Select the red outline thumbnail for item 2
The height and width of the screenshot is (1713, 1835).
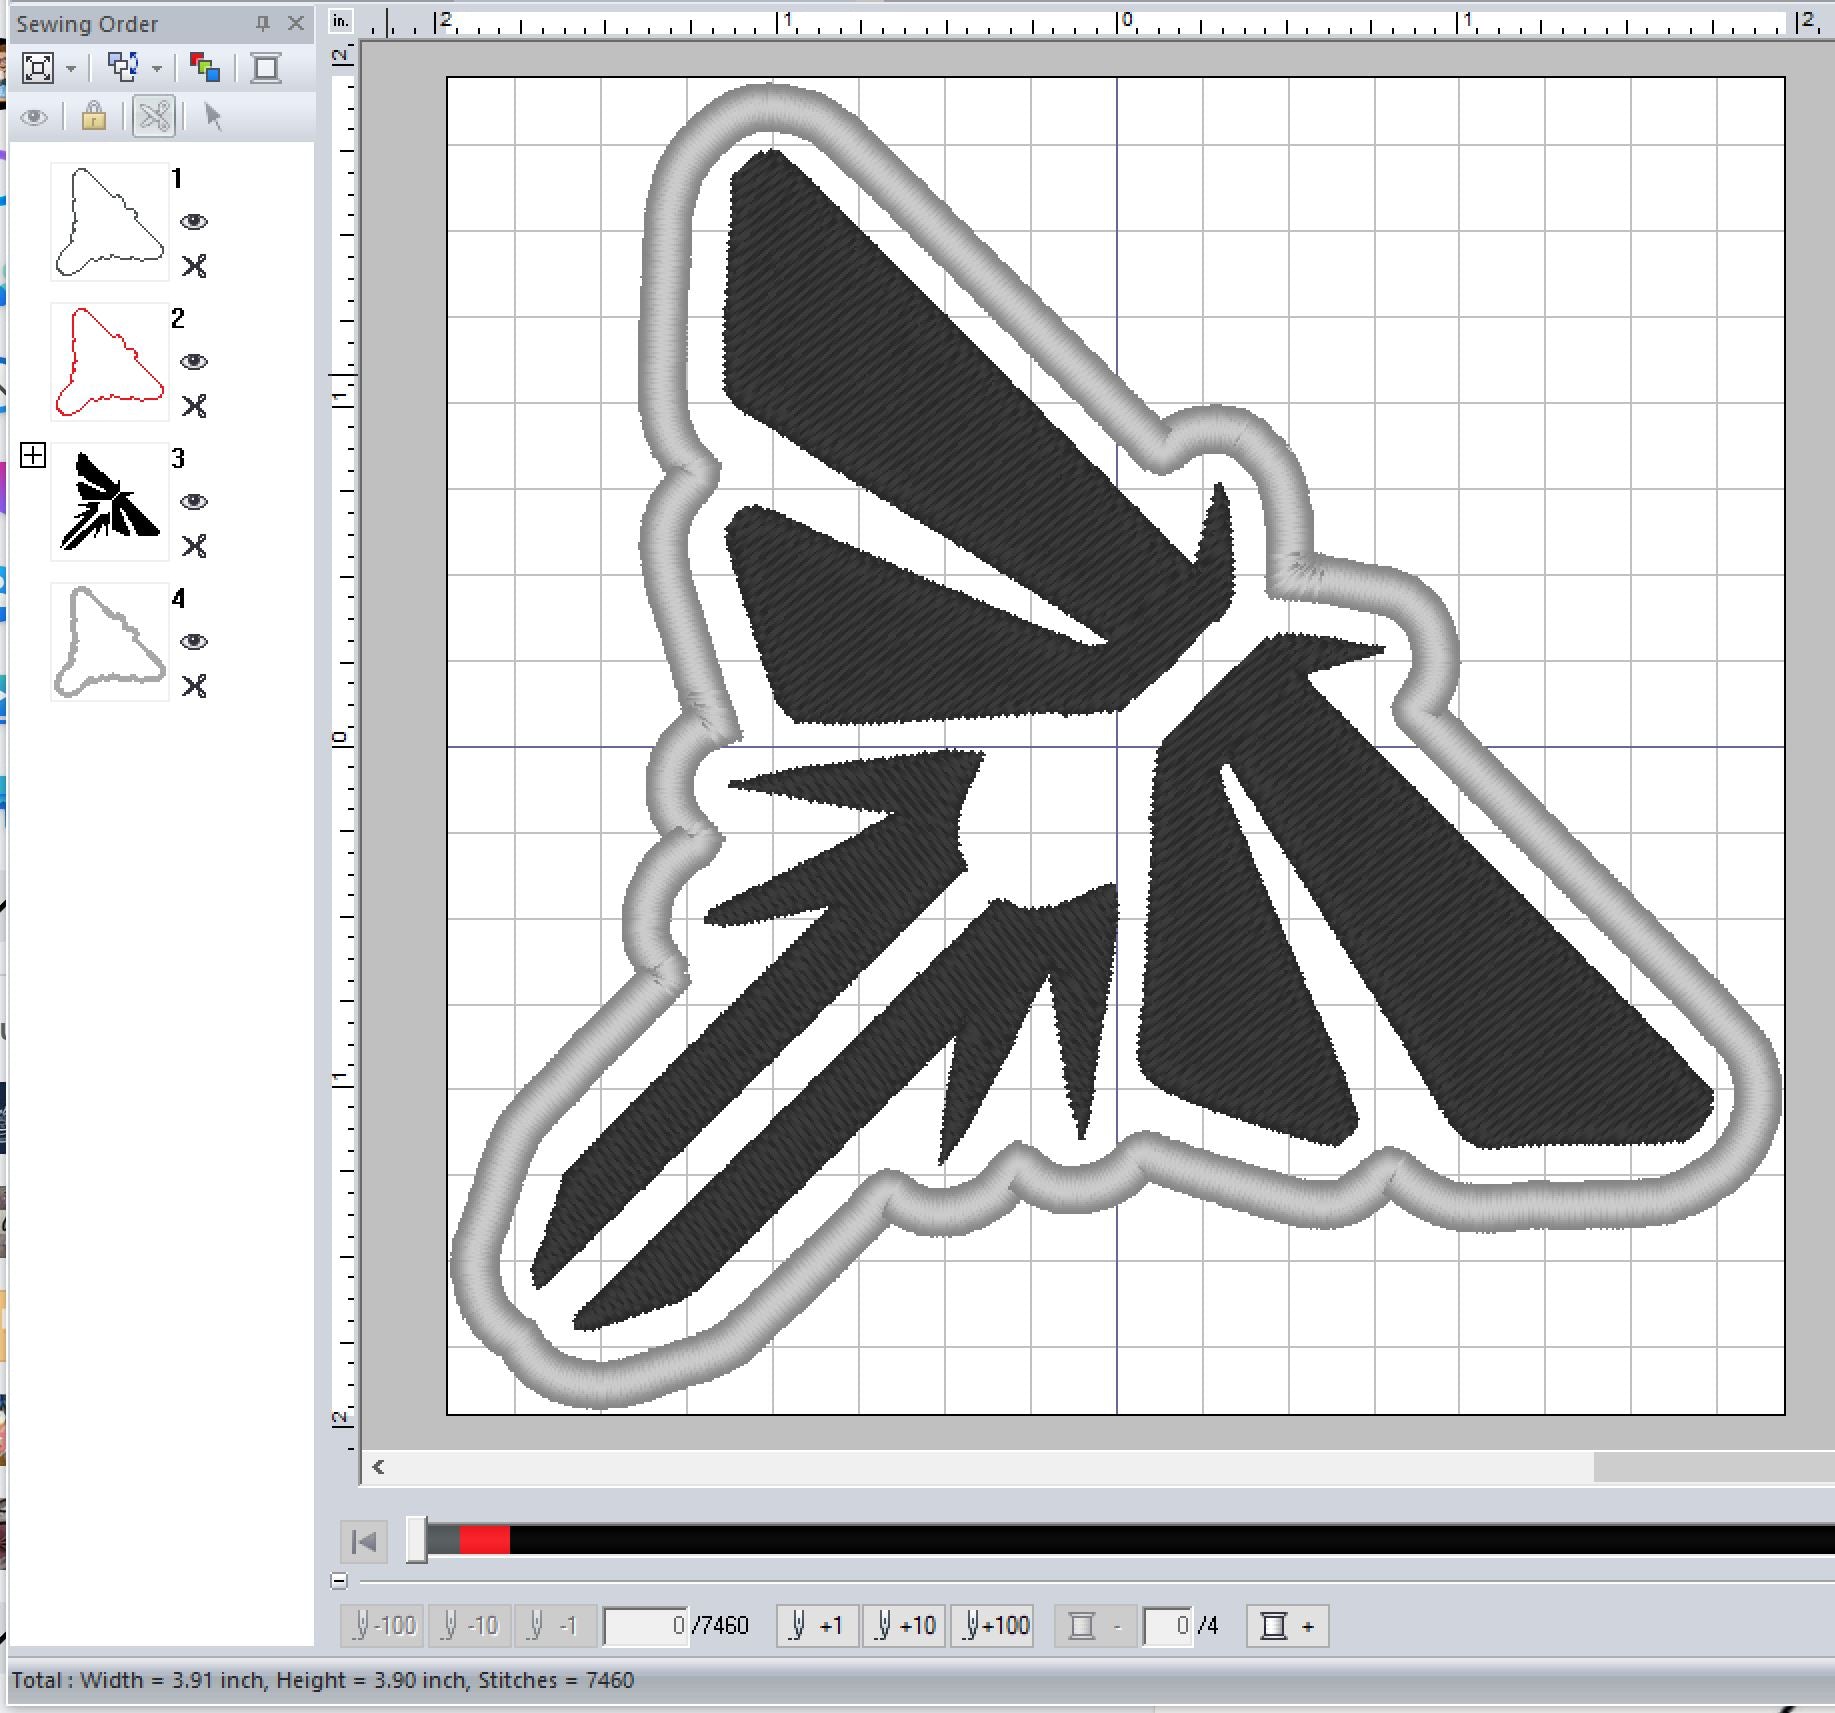pos(110,362)
